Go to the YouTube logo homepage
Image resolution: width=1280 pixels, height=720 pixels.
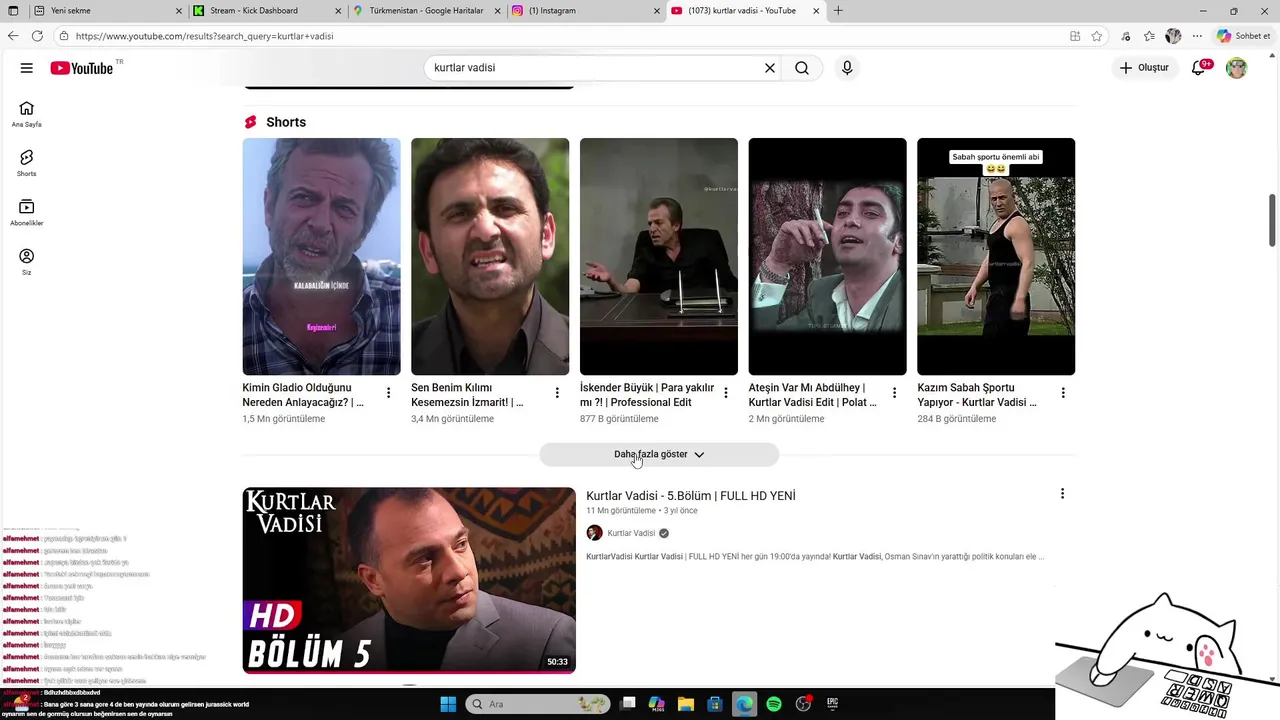tap(82, 68)
